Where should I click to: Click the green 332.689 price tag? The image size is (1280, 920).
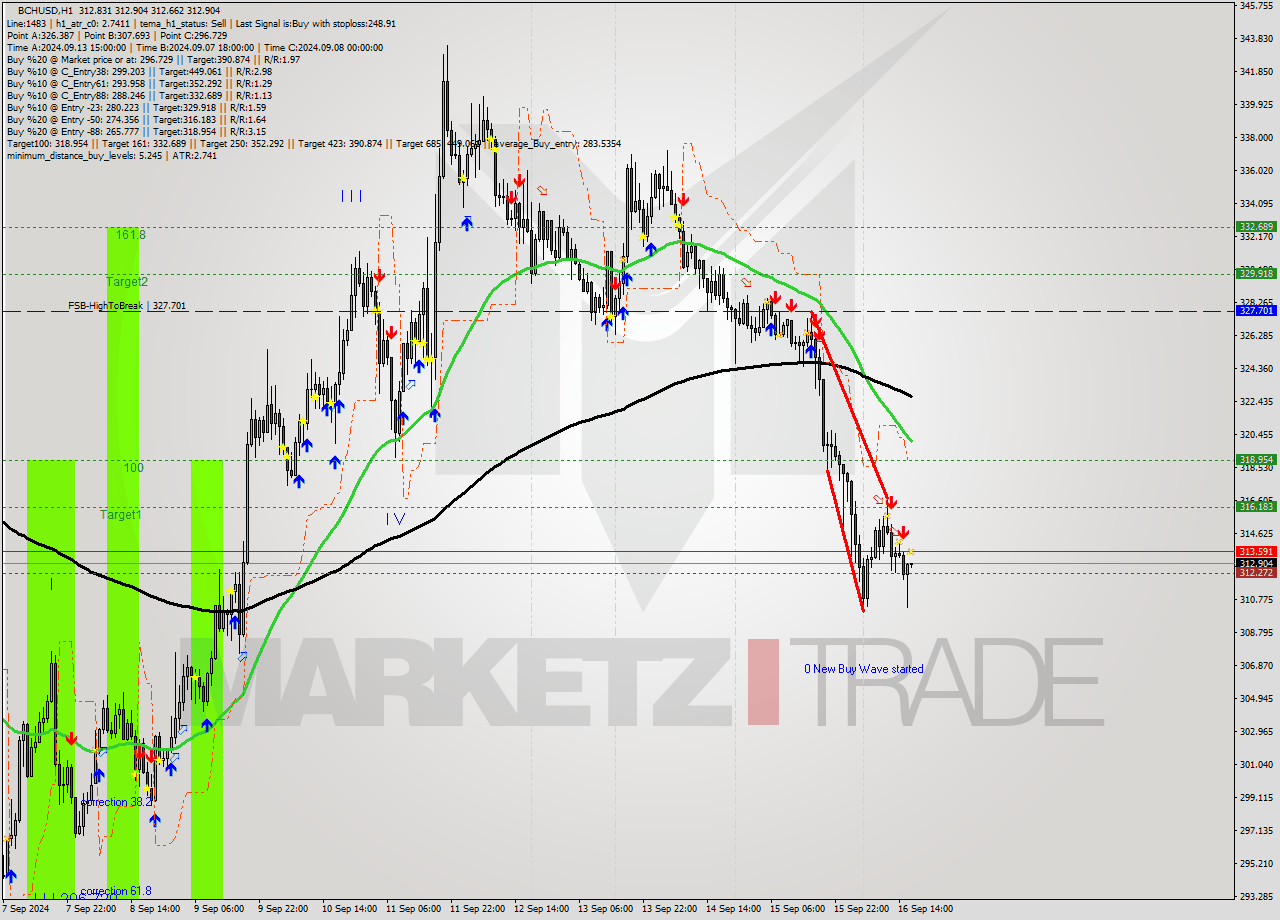pyautogui.click(x=1257, y=227)
